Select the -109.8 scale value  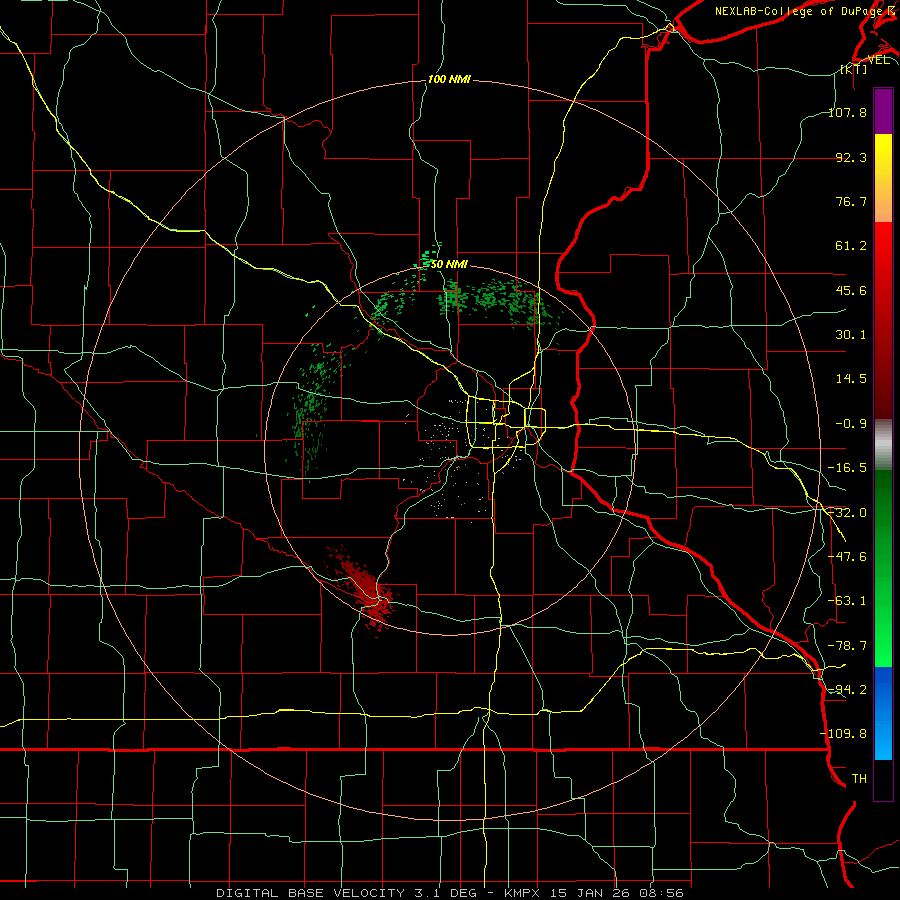click(843, 734)
